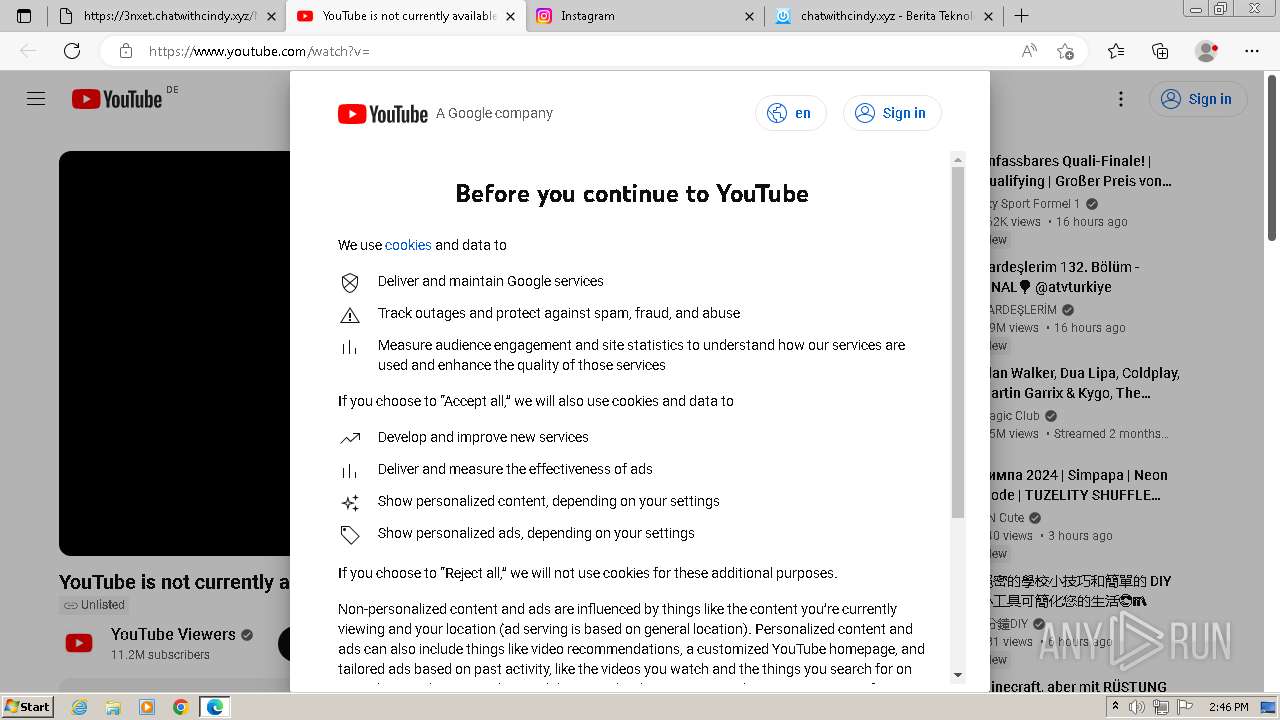Screen dimensions: 1280x720
Task: Open a new browser tab
Action: tap(1021, 16)
